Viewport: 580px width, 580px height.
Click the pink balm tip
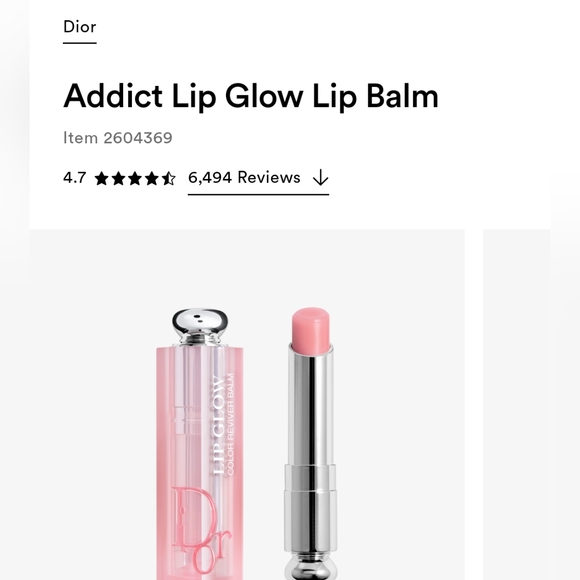click(311, 329)
